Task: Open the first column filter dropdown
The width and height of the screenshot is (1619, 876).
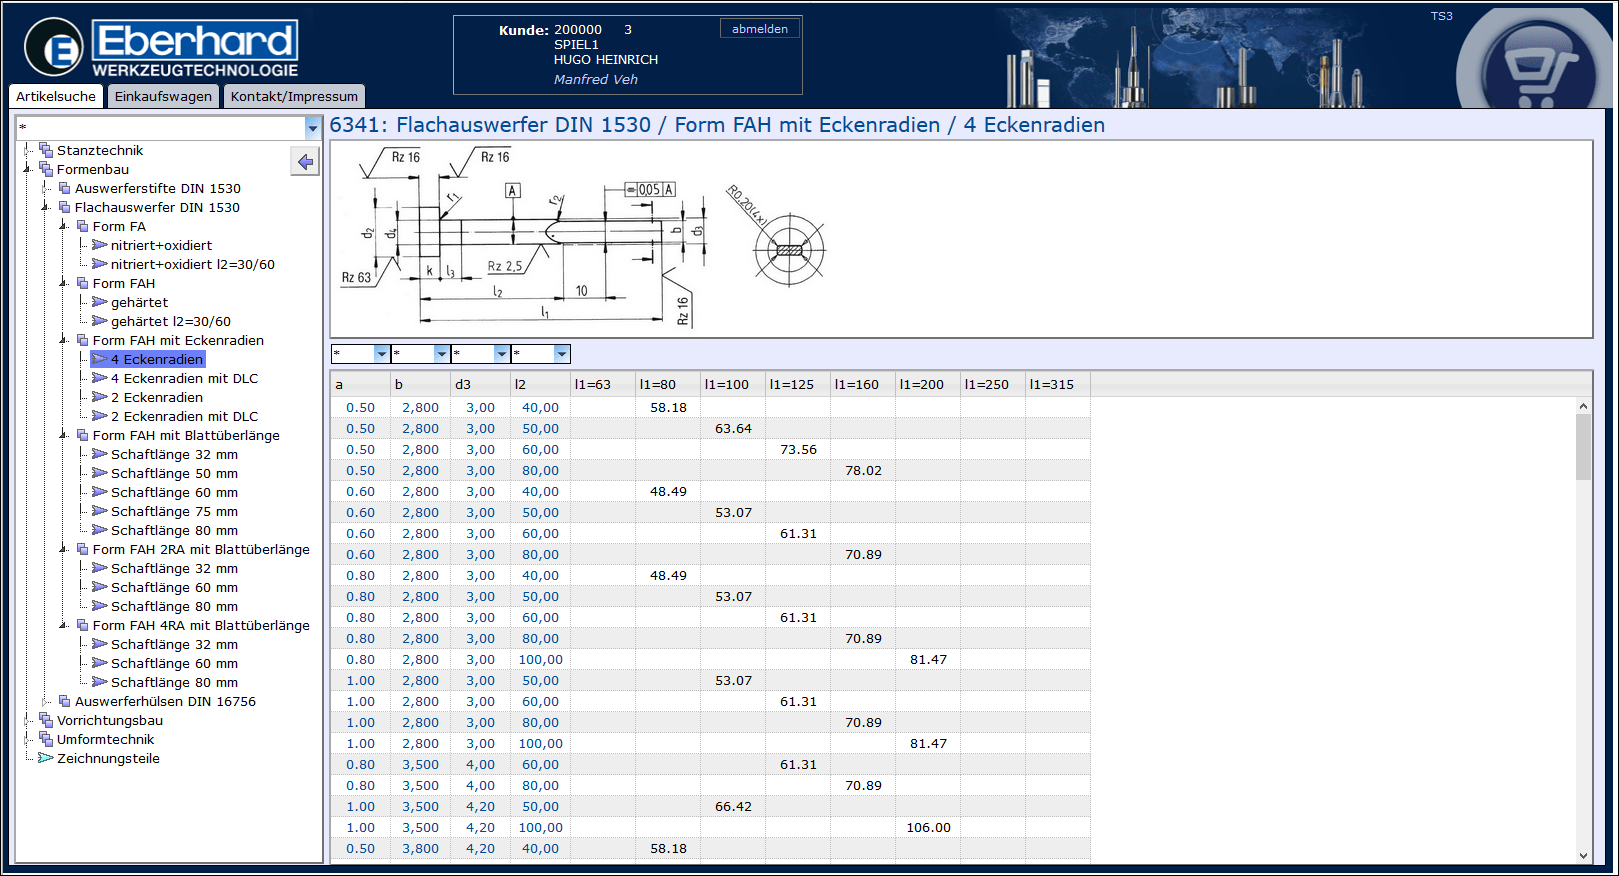Action: pyautogui.click(x=381, y=354)
